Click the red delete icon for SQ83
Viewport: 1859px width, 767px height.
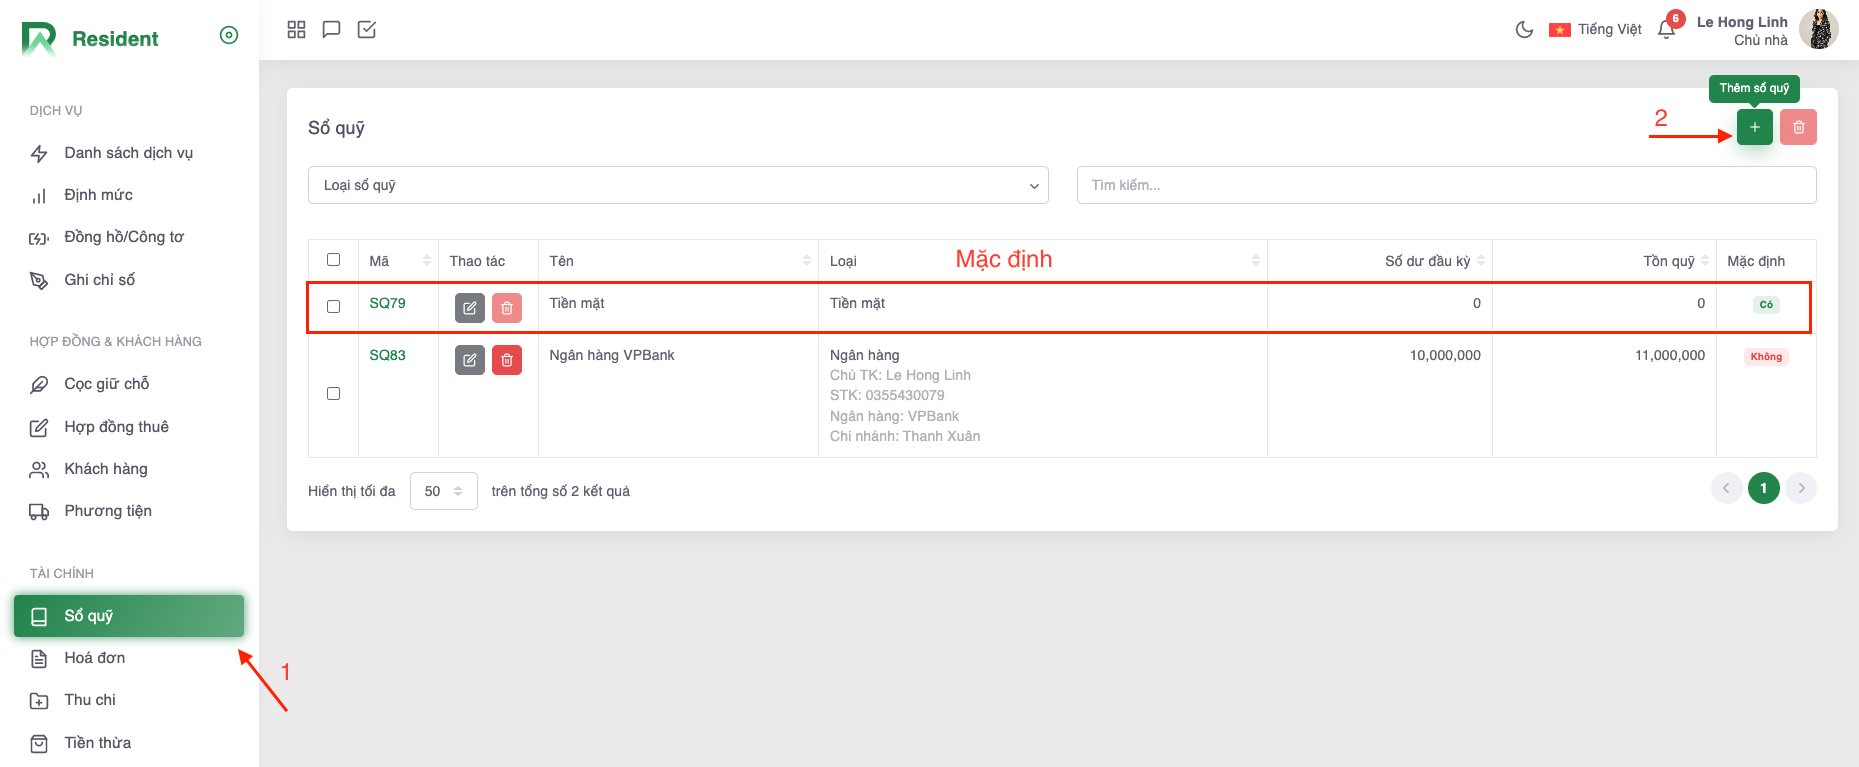tap(507, 360)
